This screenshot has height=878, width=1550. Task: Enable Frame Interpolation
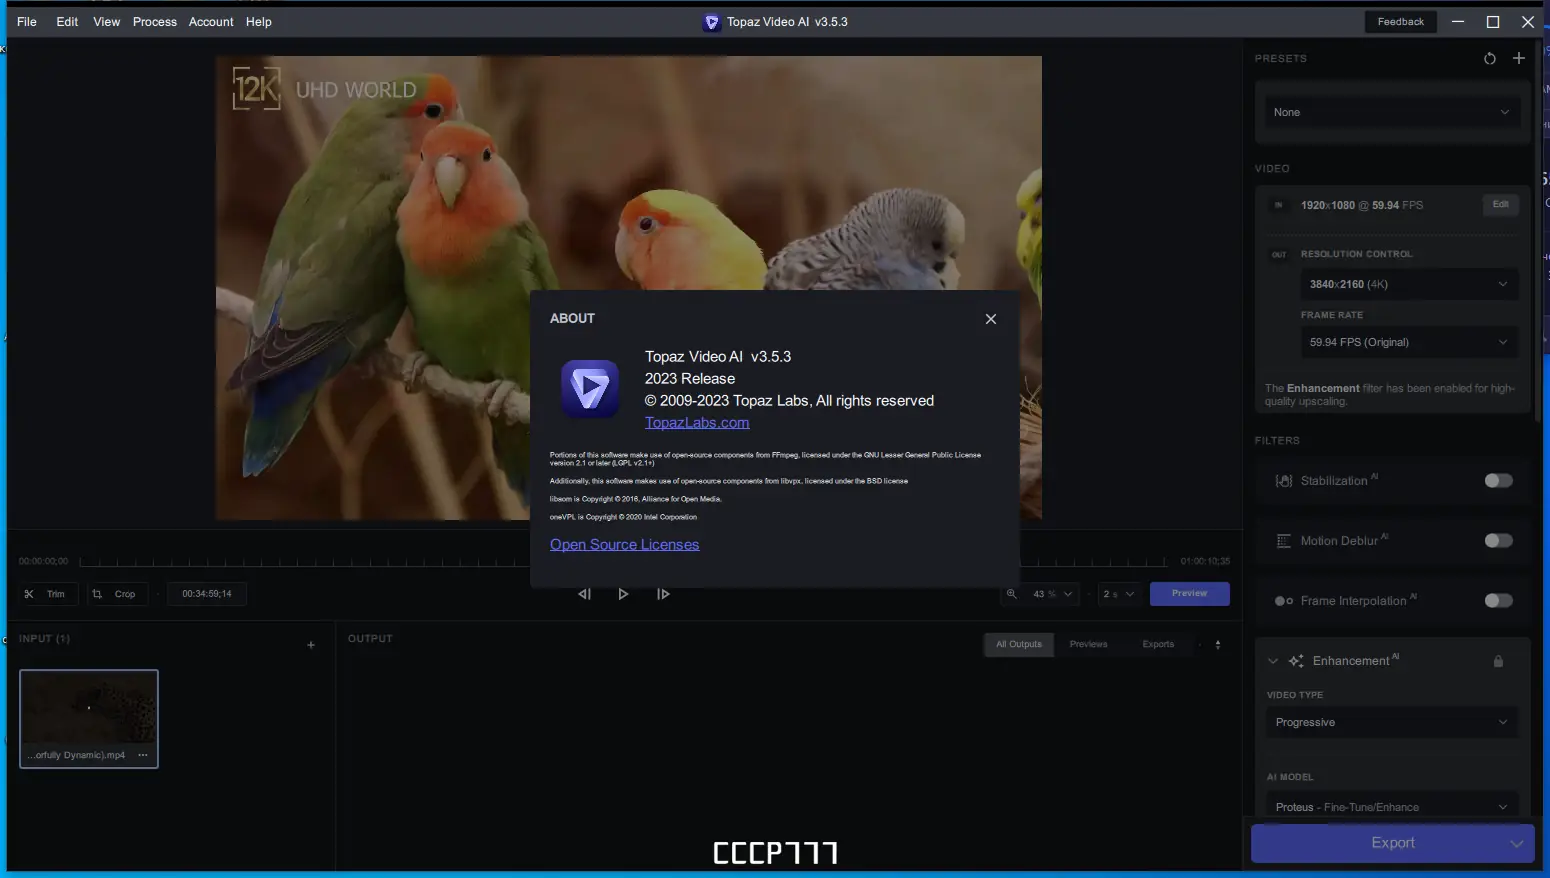click(x=1498, y=600)
